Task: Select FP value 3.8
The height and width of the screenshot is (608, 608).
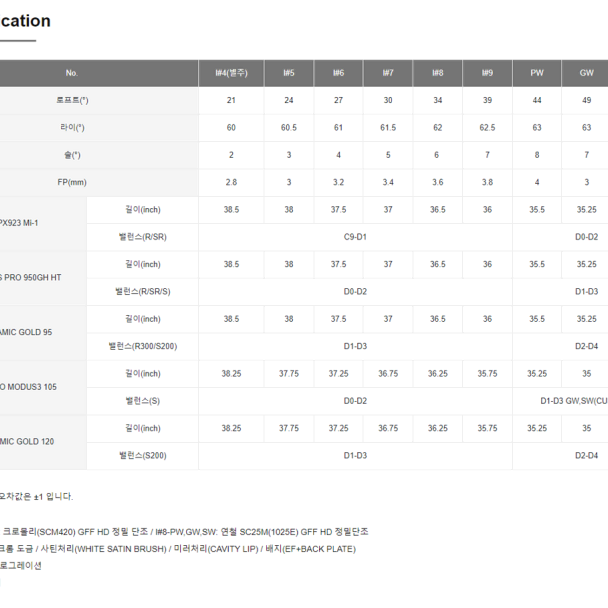Action: [487, 182]
